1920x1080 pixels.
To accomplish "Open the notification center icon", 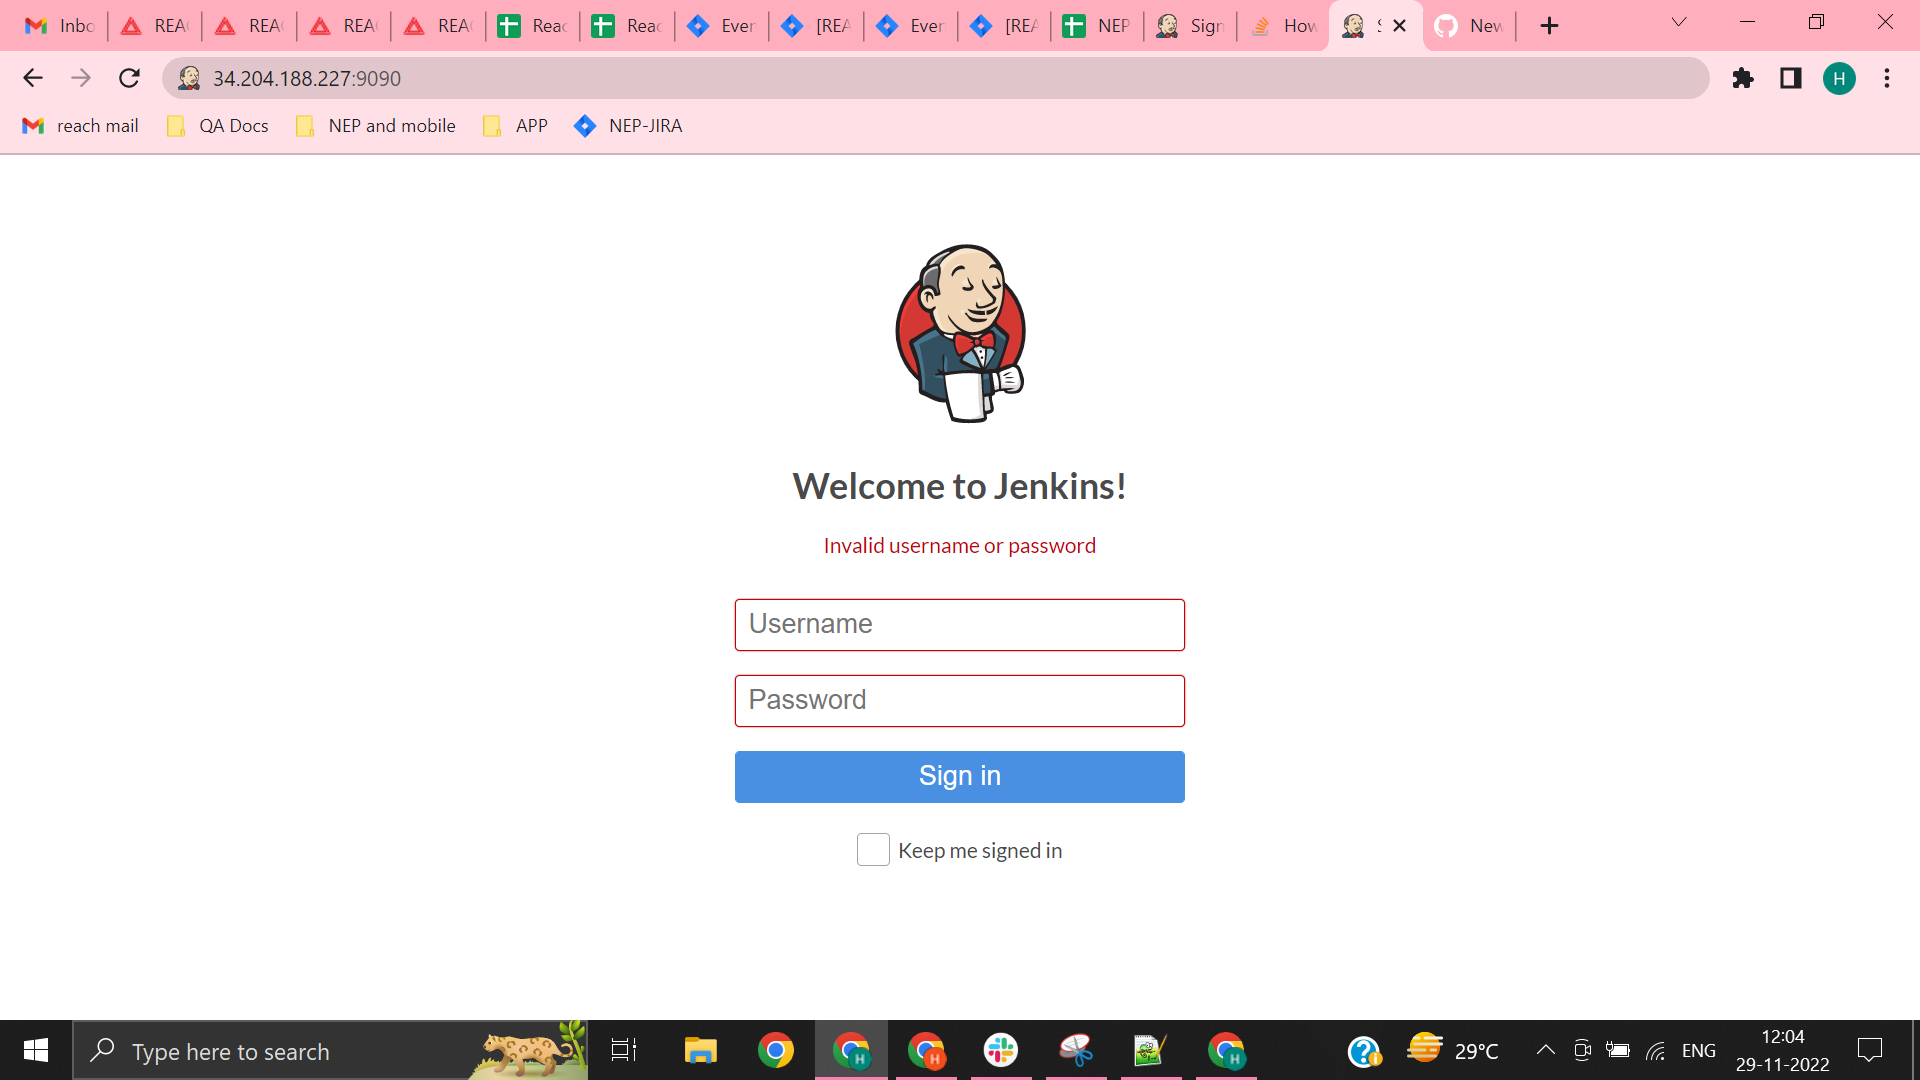I will point(1870,1050).
